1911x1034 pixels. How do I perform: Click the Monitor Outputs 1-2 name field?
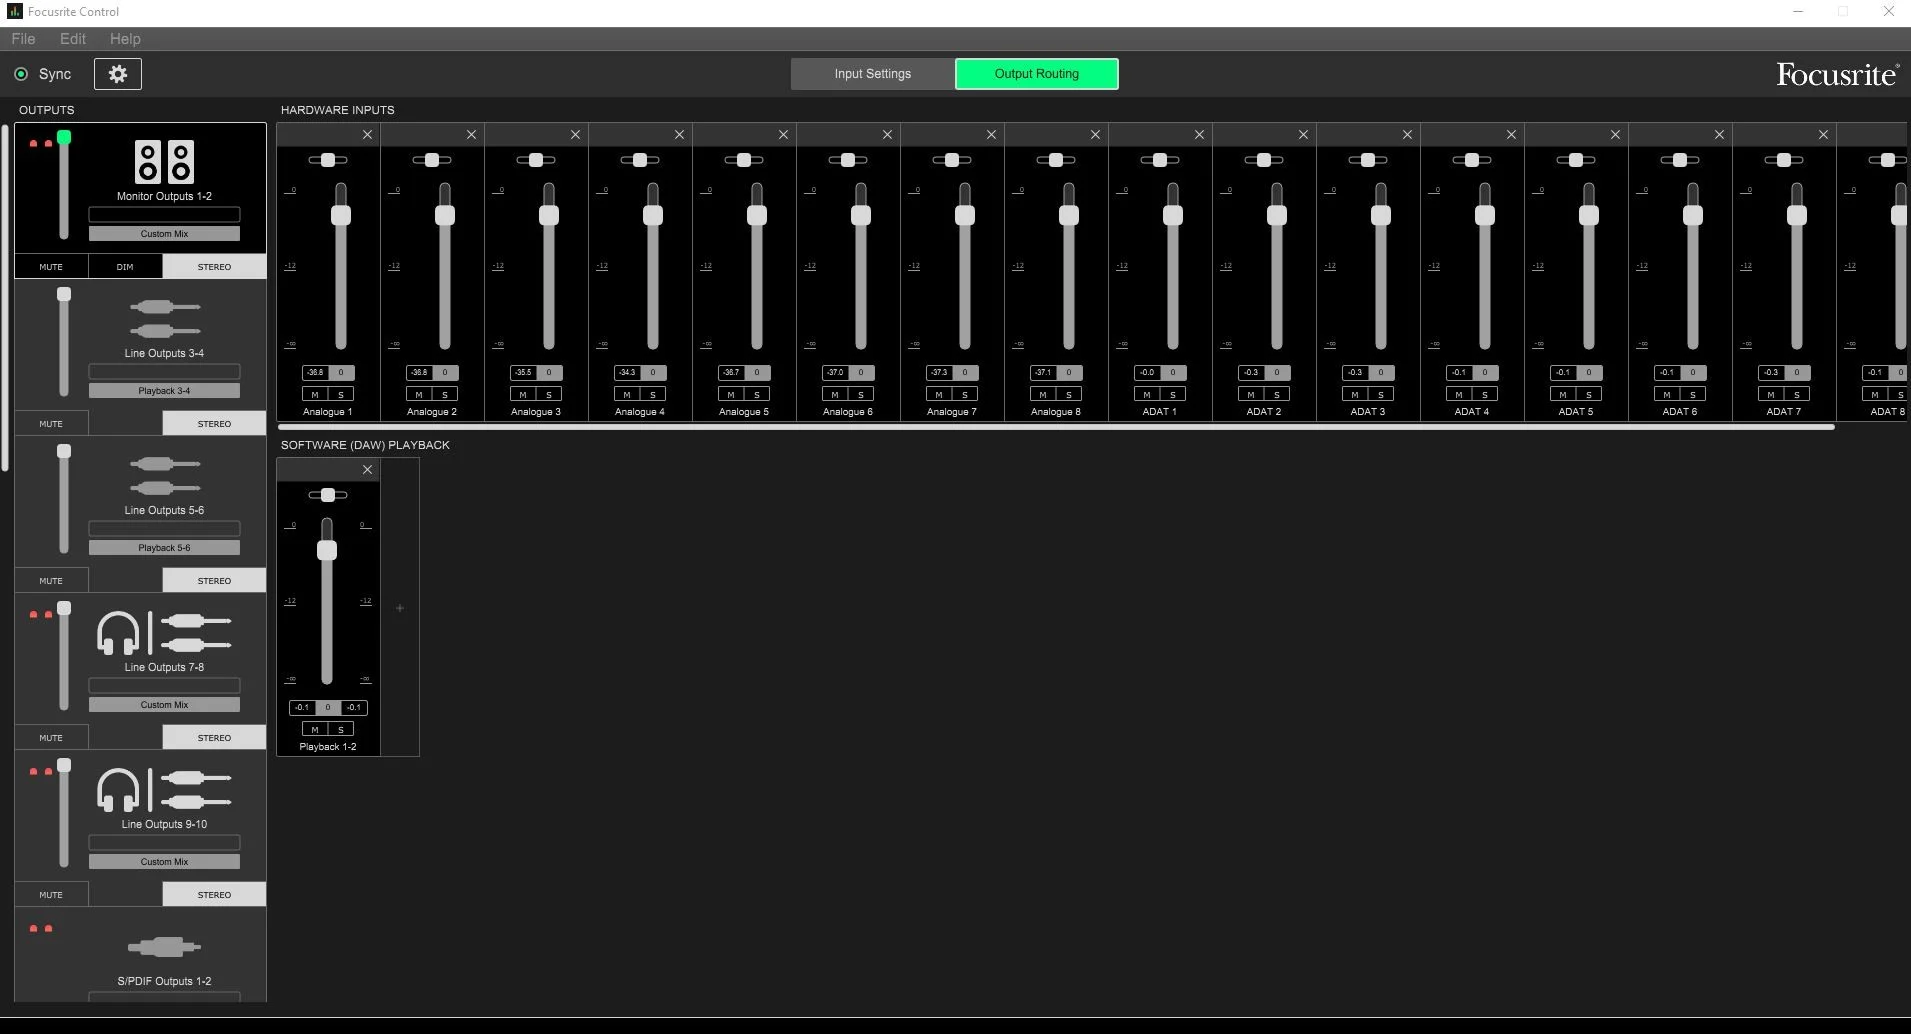(x=164, y=214)
